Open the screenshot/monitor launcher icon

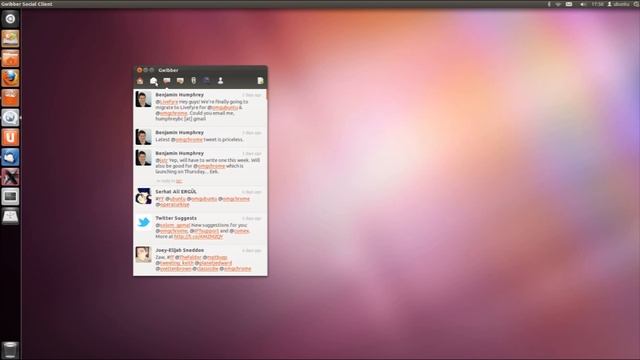tap(10, 196)
